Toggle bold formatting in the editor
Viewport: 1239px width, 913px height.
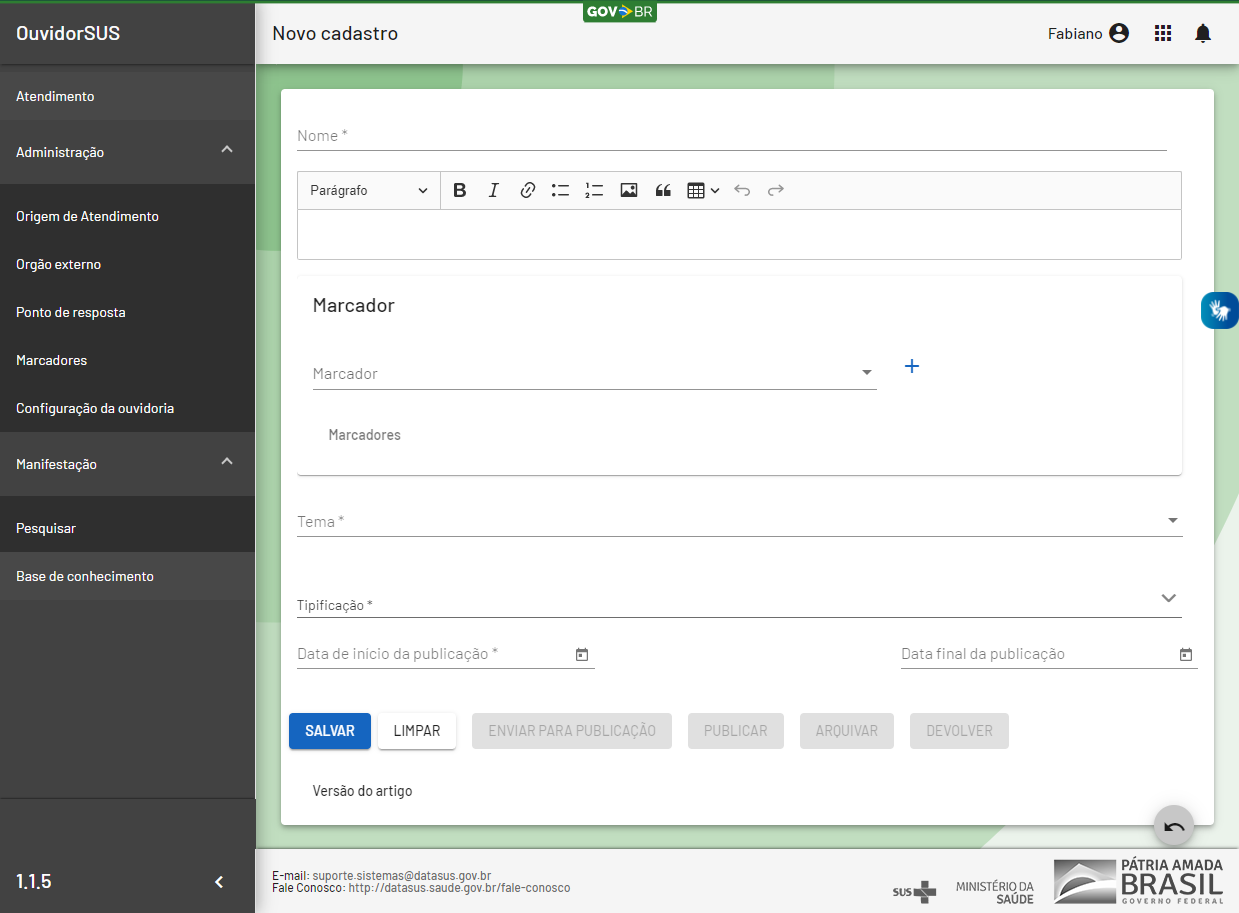coord(460,190)
